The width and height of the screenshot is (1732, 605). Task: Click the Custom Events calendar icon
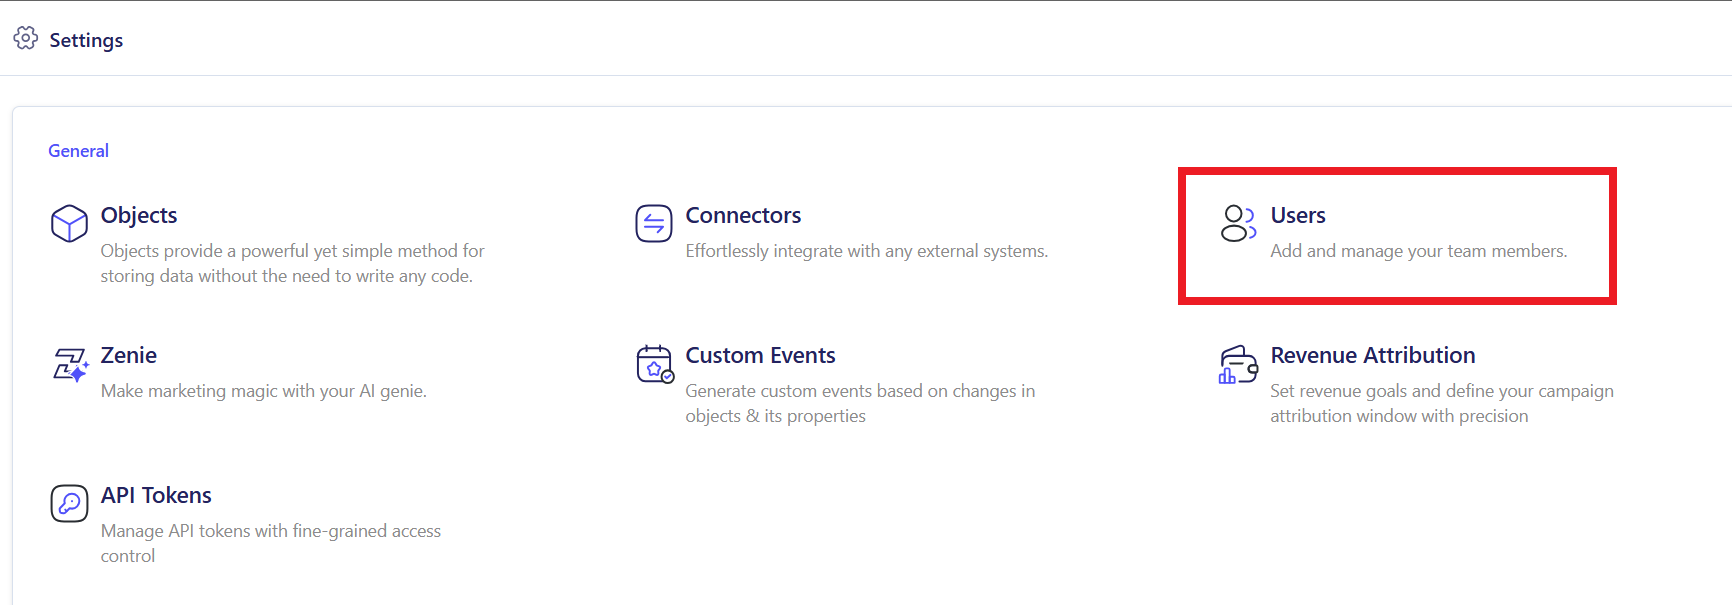click(655, 364)
